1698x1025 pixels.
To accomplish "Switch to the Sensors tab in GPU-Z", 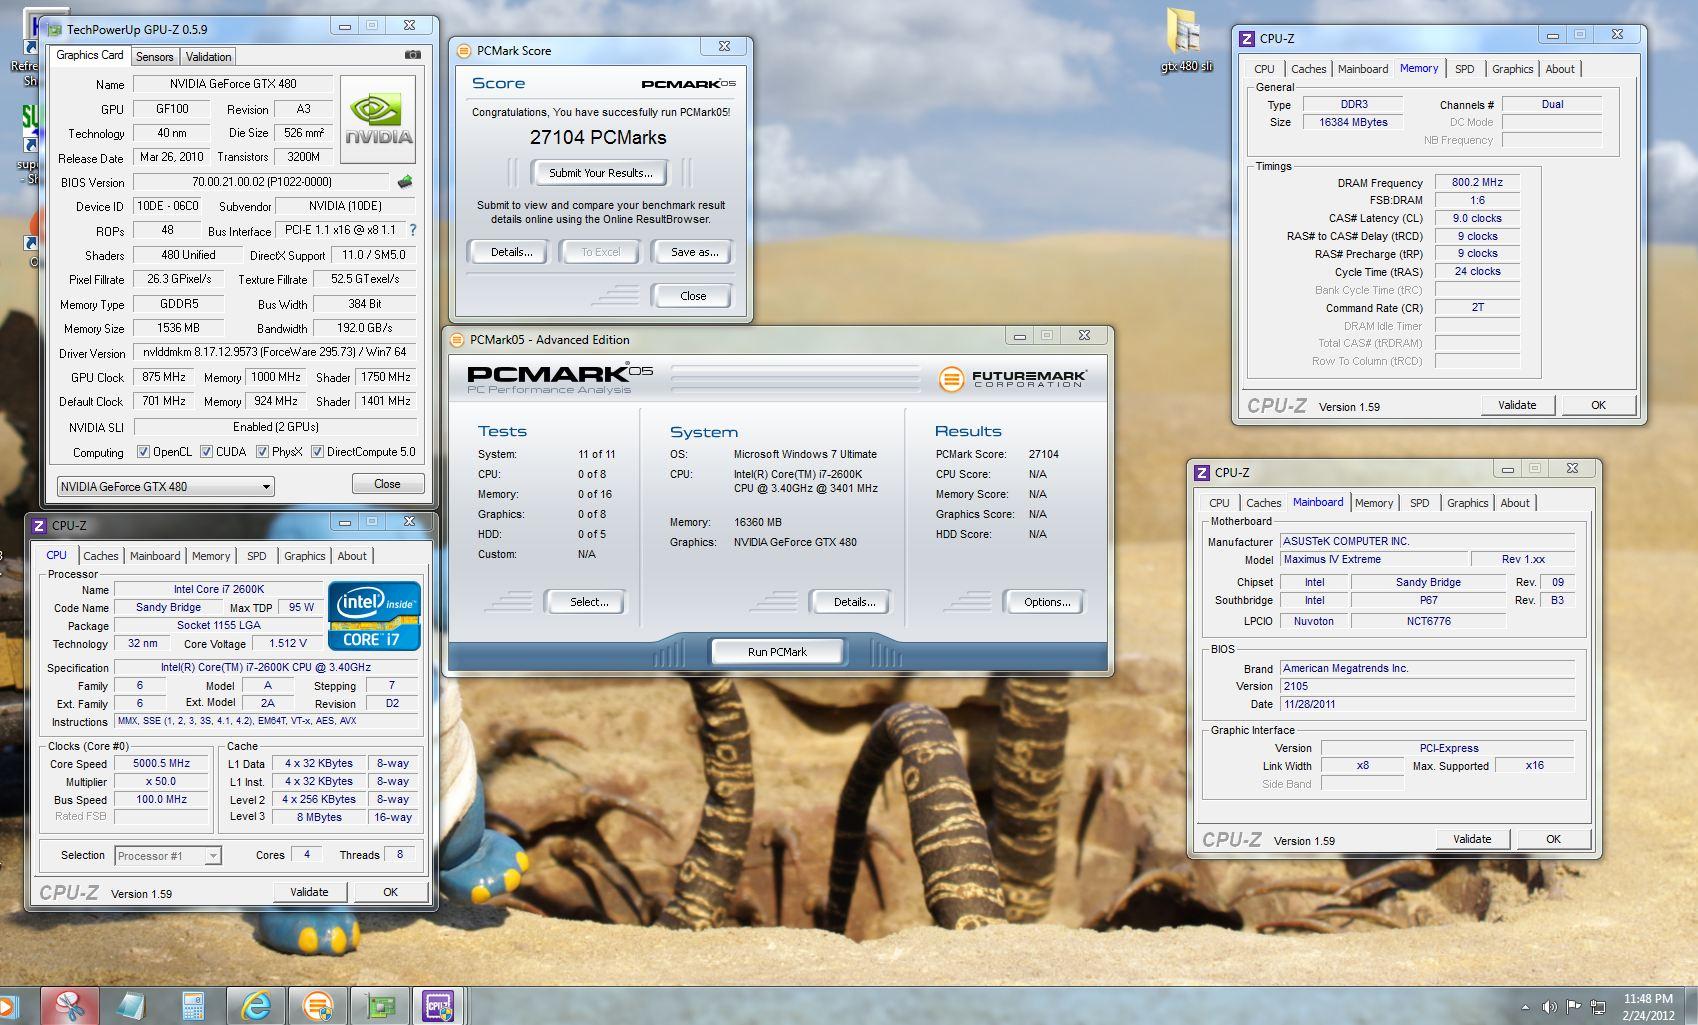I will tap(155, 57).
